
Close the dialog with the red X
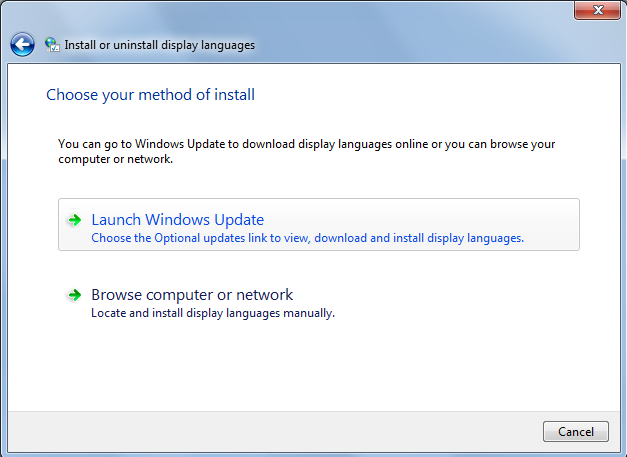coord(597,10)
